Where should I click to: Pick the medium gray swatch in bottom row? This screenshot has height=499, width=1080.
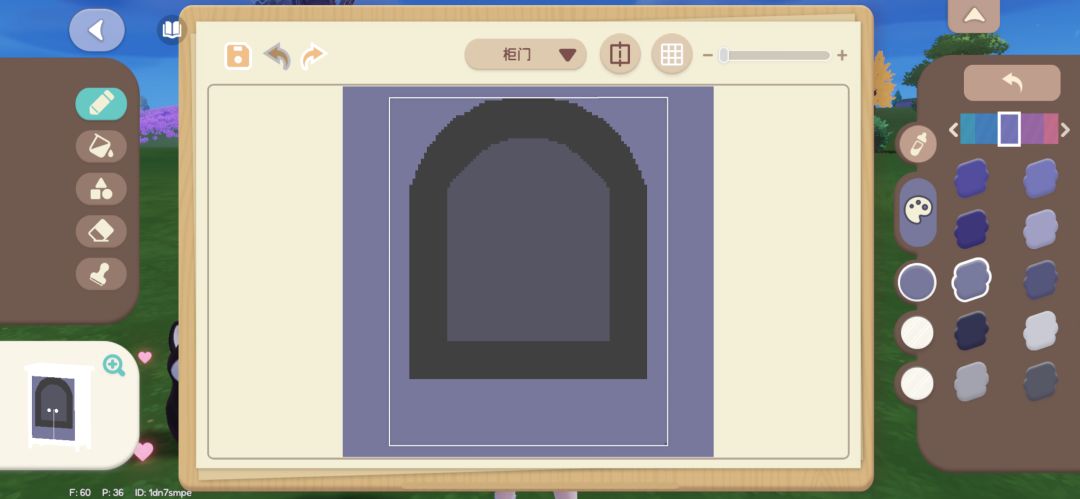pos(971,382)
